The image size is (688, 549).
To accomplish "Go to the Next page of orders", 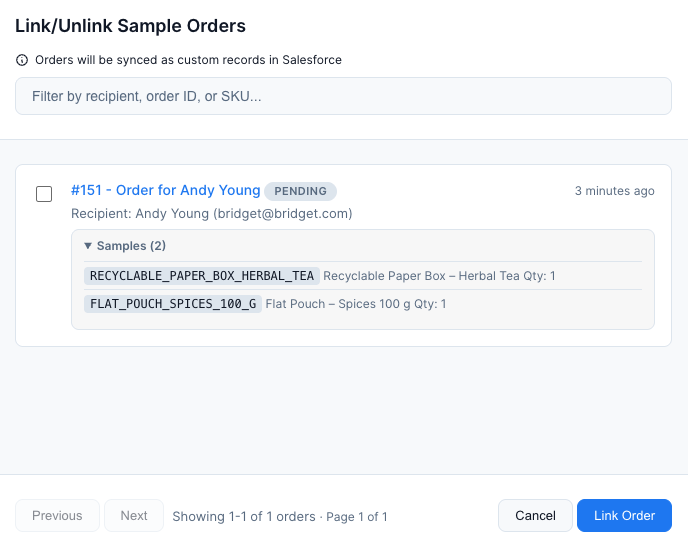I will coord(134,516).
